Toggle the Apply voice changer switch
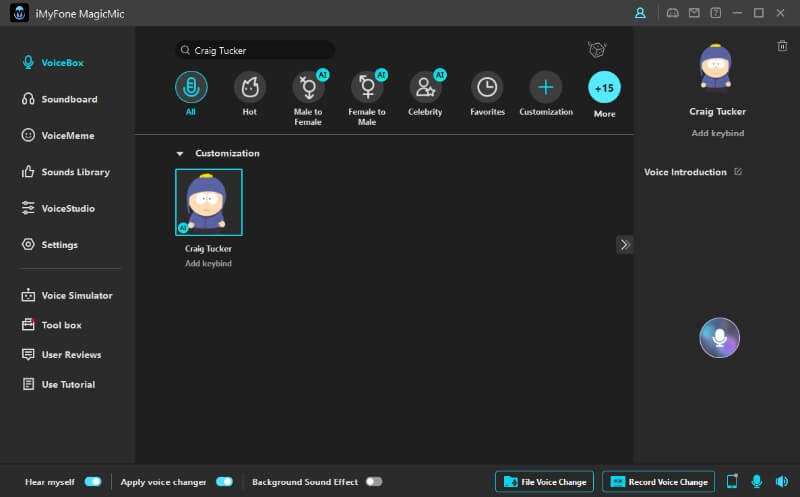800x497 pixels. click(x=224, y=481)
